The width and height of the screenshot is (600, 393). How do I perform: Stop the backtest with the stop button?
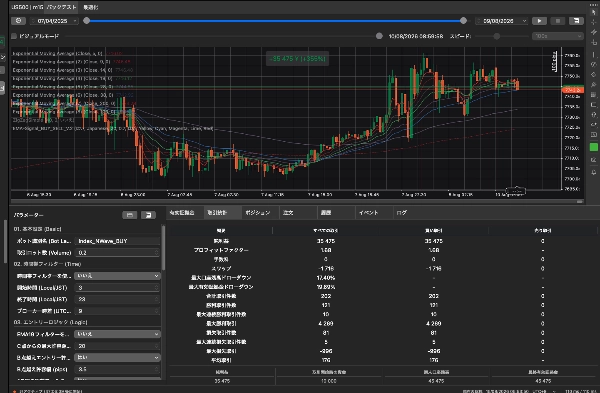tap(558, 21)
